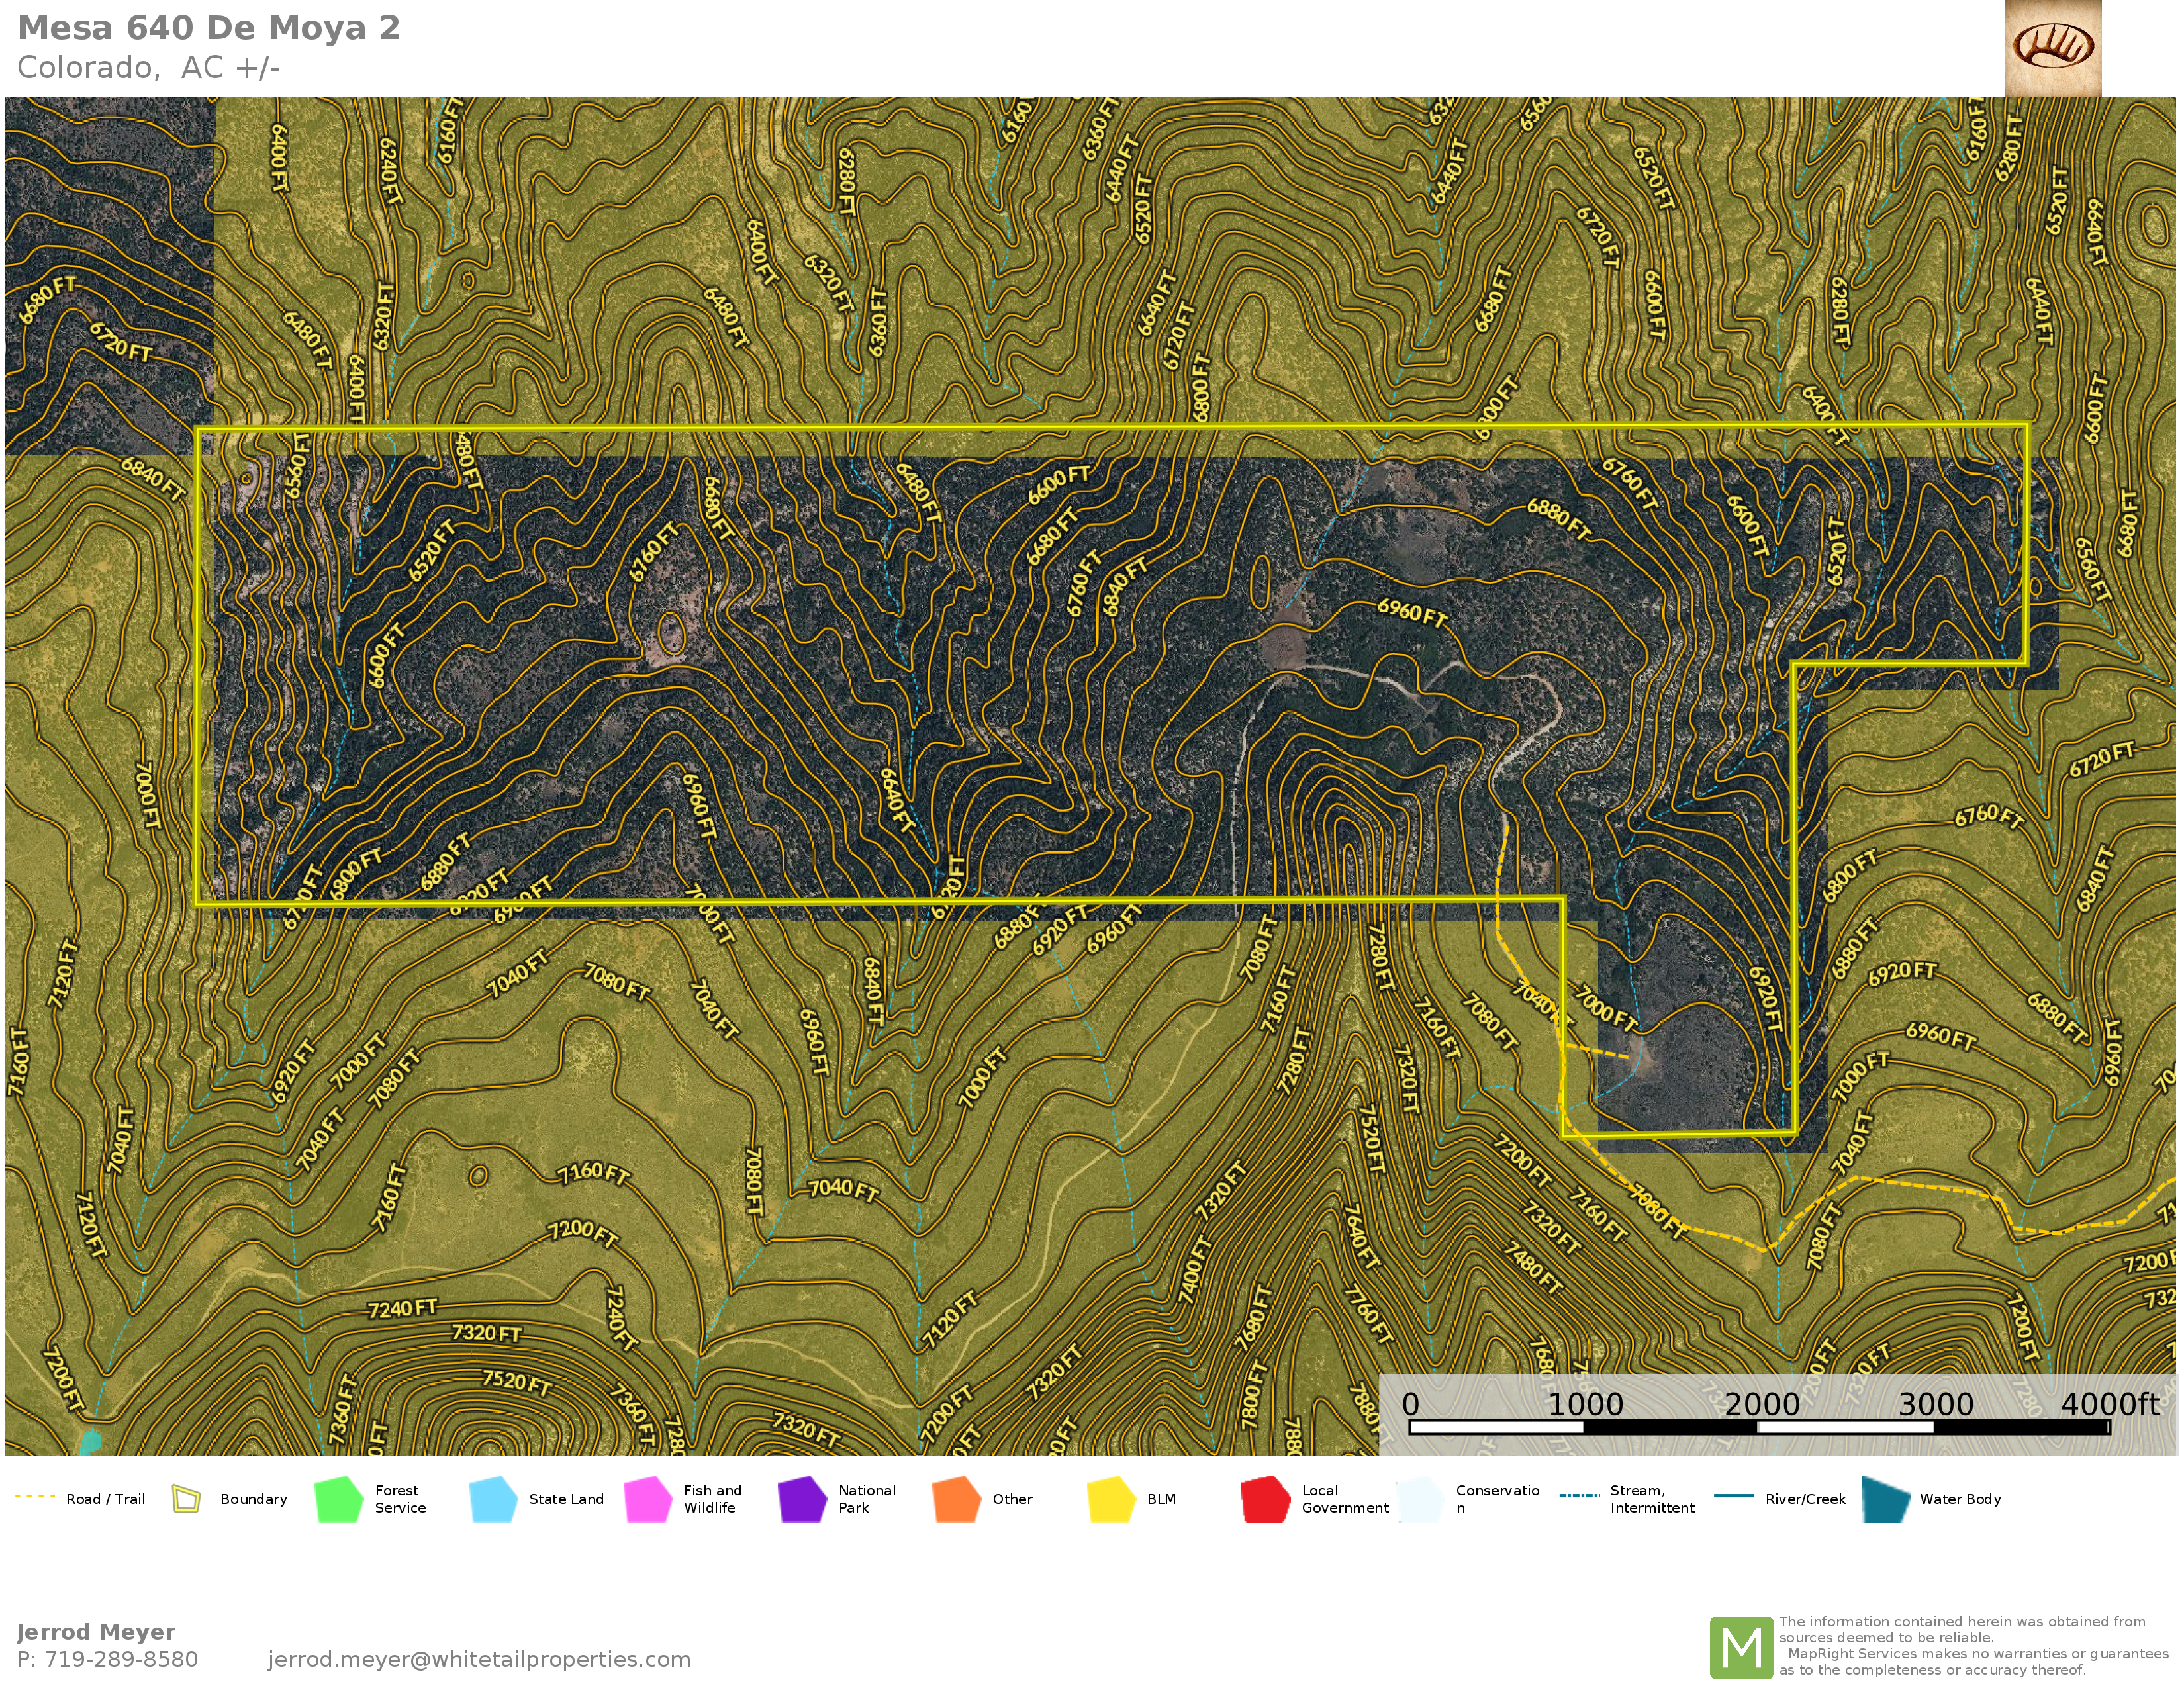Click the Mesa 640 De Moya 2 title
This screenshot has width=2184, height=1688.
(x=208, y=28)
